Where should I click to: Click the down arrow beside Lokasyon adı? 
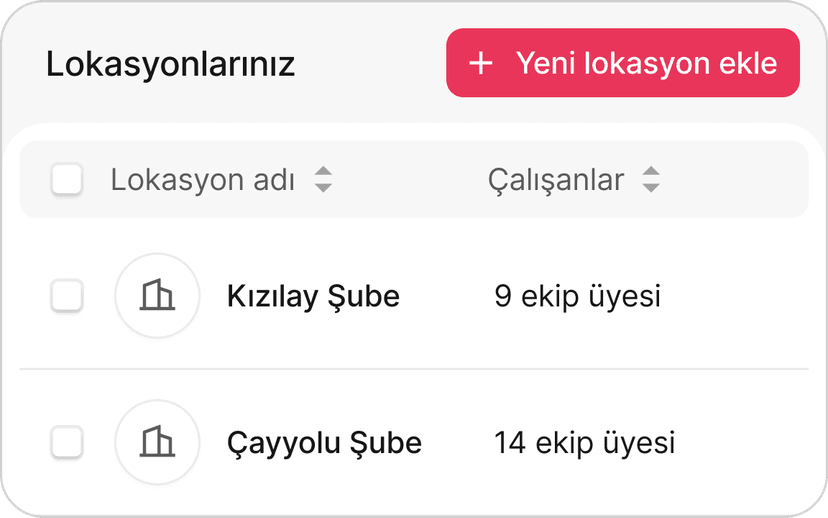click(x=322, y=188)
